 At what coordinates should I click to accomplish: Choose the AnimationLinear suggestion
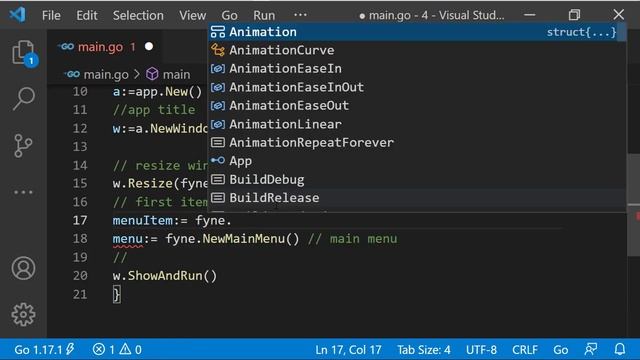coord(417,124)
